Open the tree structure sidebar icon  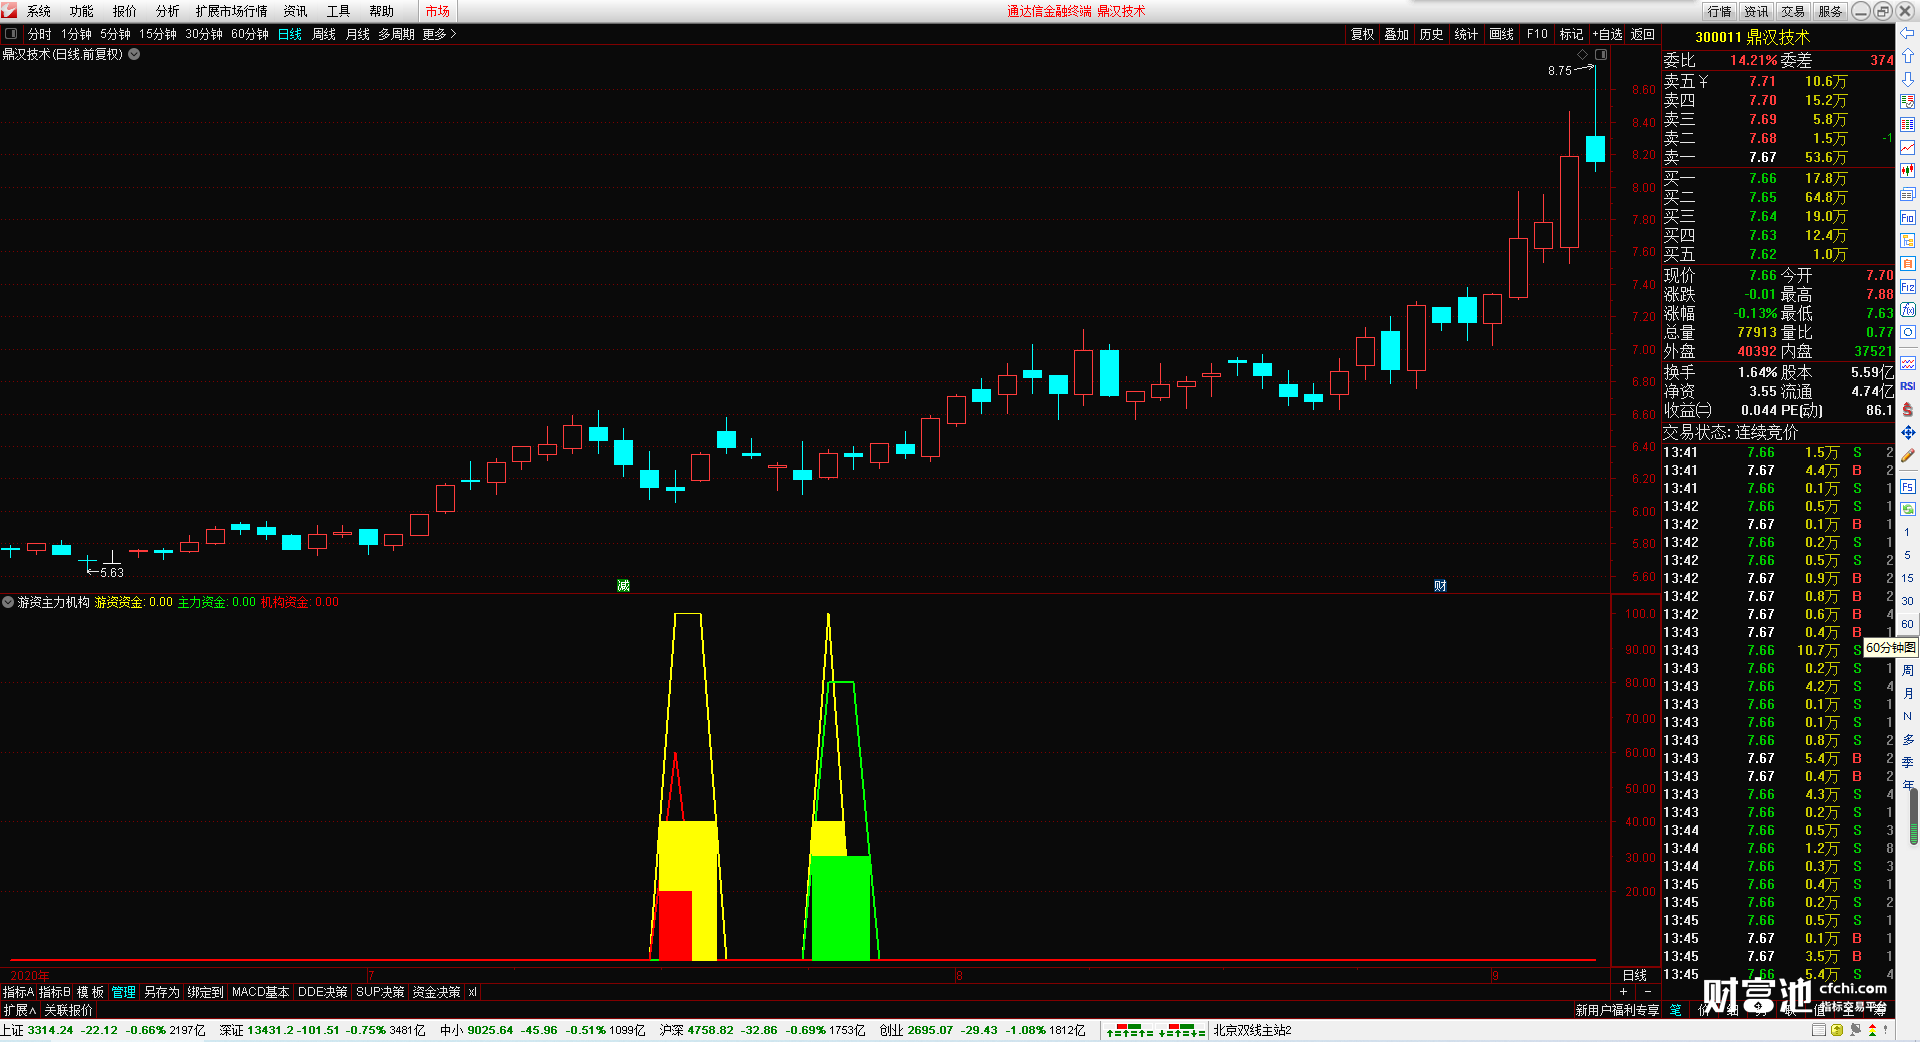(1908, 240)
